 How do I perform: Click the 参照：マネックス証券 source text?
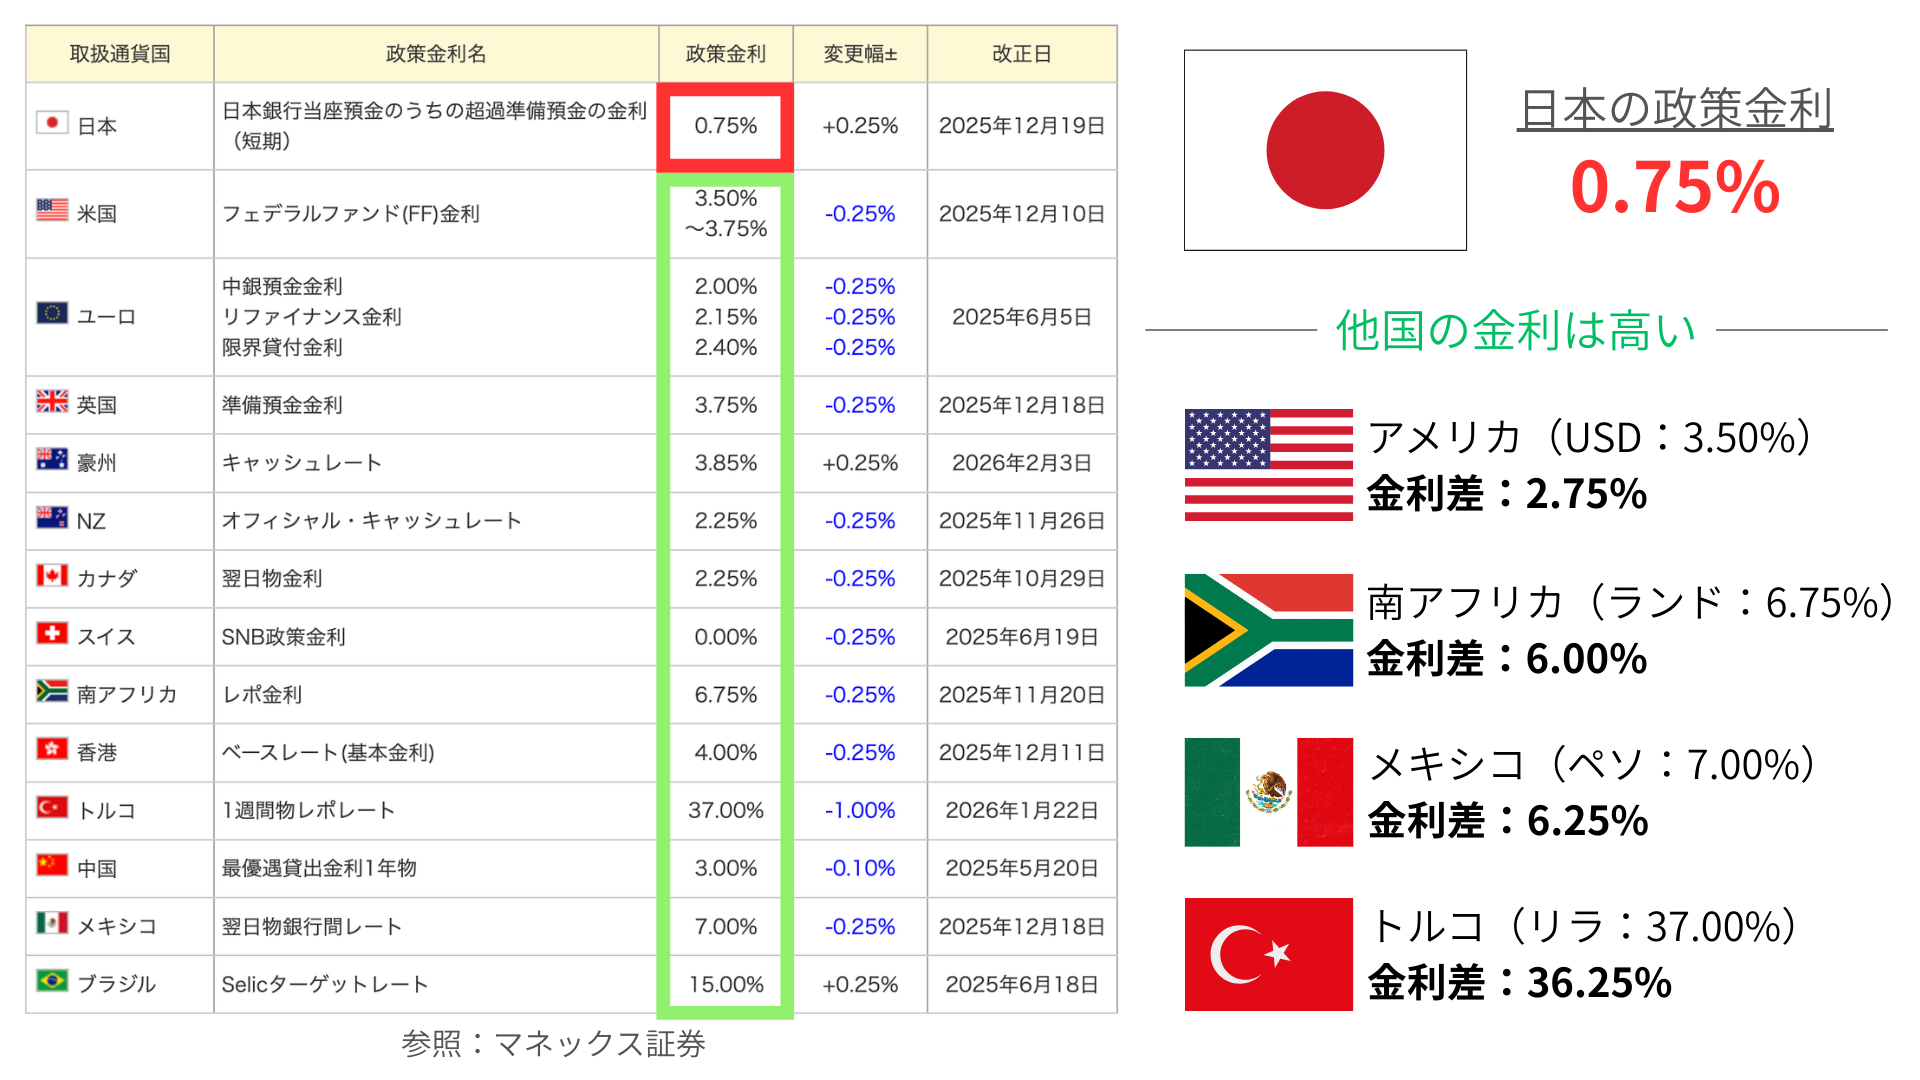point(553,1044)
